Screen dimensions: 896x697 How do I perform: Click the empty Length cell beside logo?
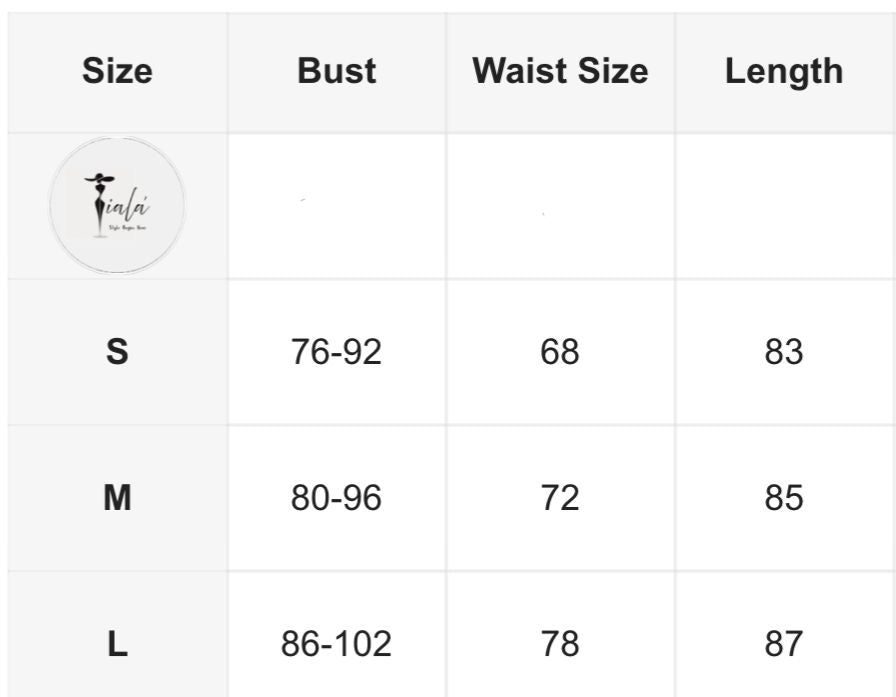pos(786,206)
